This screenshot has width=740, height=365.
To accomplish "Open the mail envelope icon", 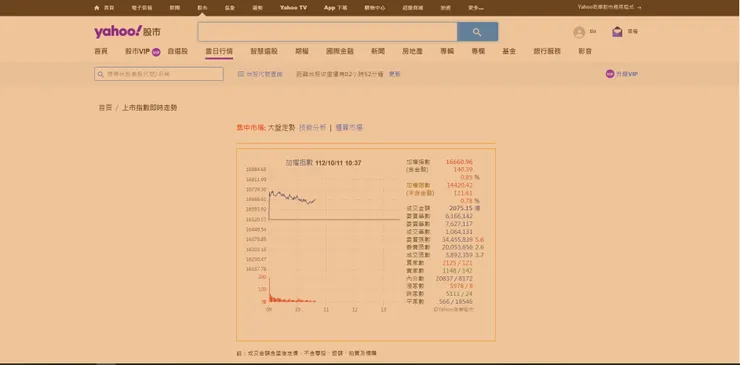I will (x=617, y=32).
